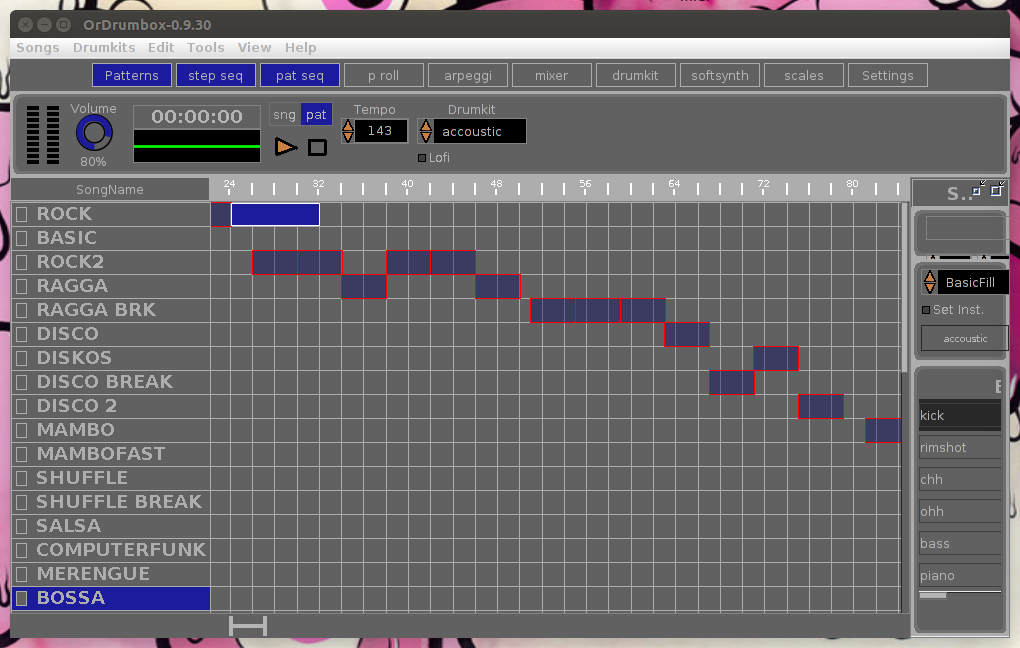The width and height of the screenshot is (1020, 648).
Task: Switch to song mode with sng button
Action: [284, 115]
